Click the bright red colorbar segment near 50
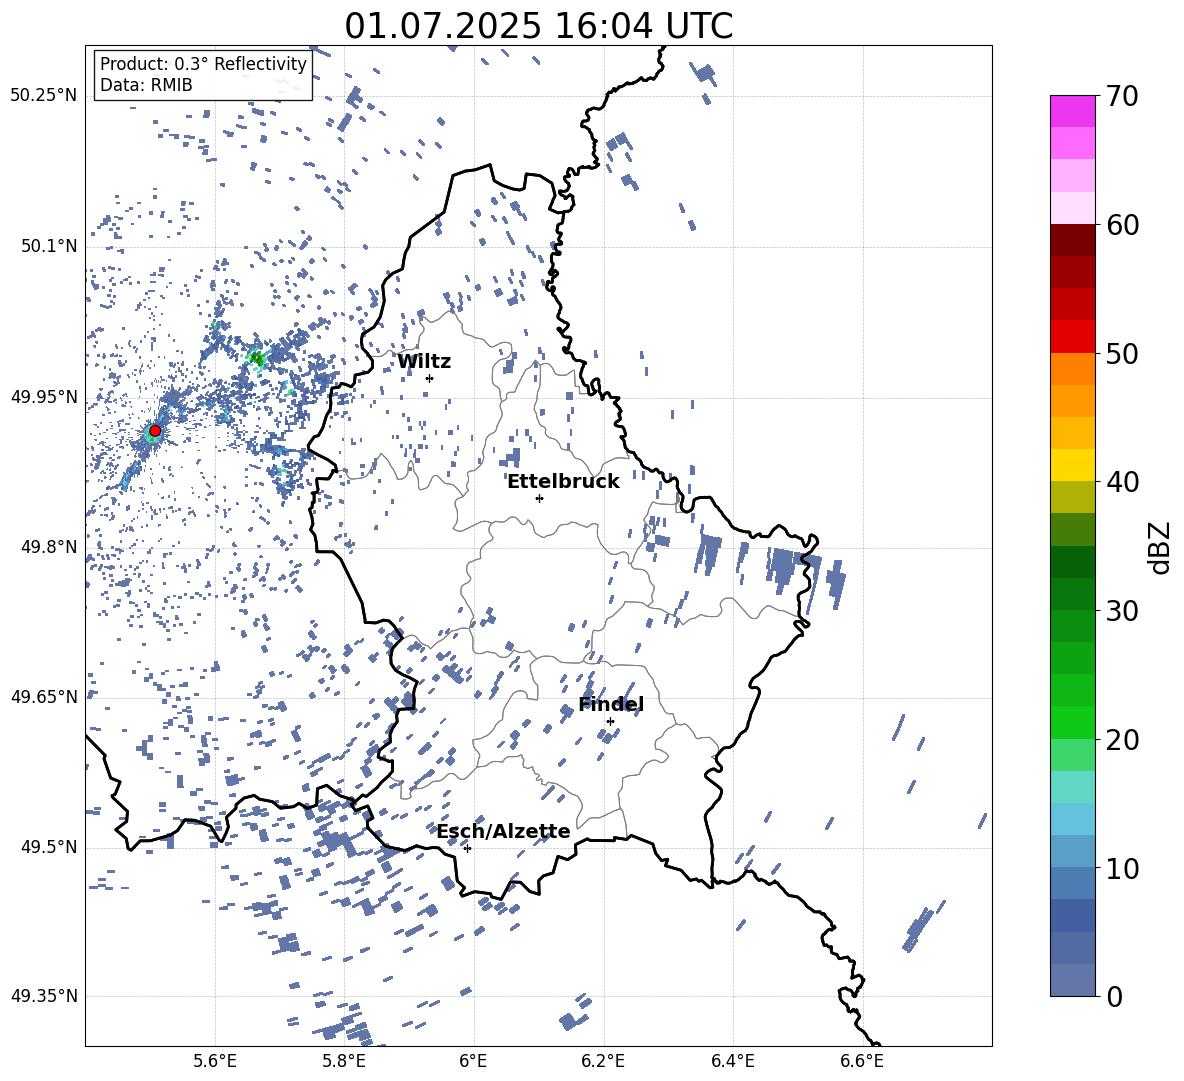1184x1081 pixels. click(x=1073, y=337)
